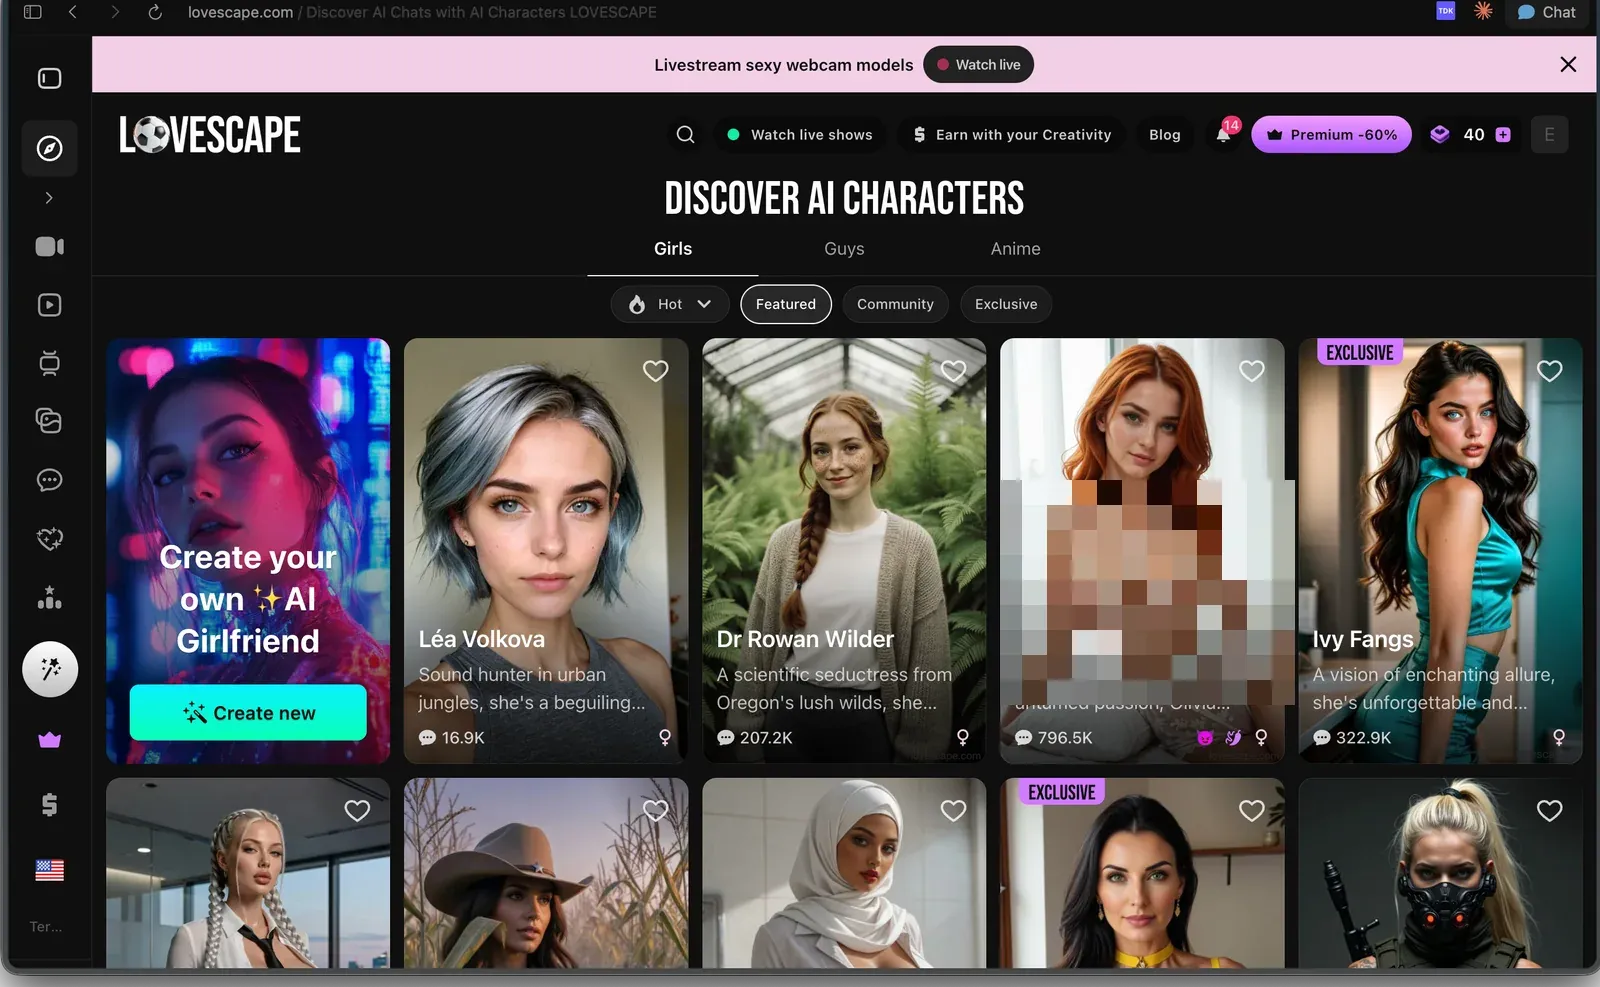Viewport: 1600px width, 987px height.
Task: Open the community people icon in sidebar
Action: point(49,598)
